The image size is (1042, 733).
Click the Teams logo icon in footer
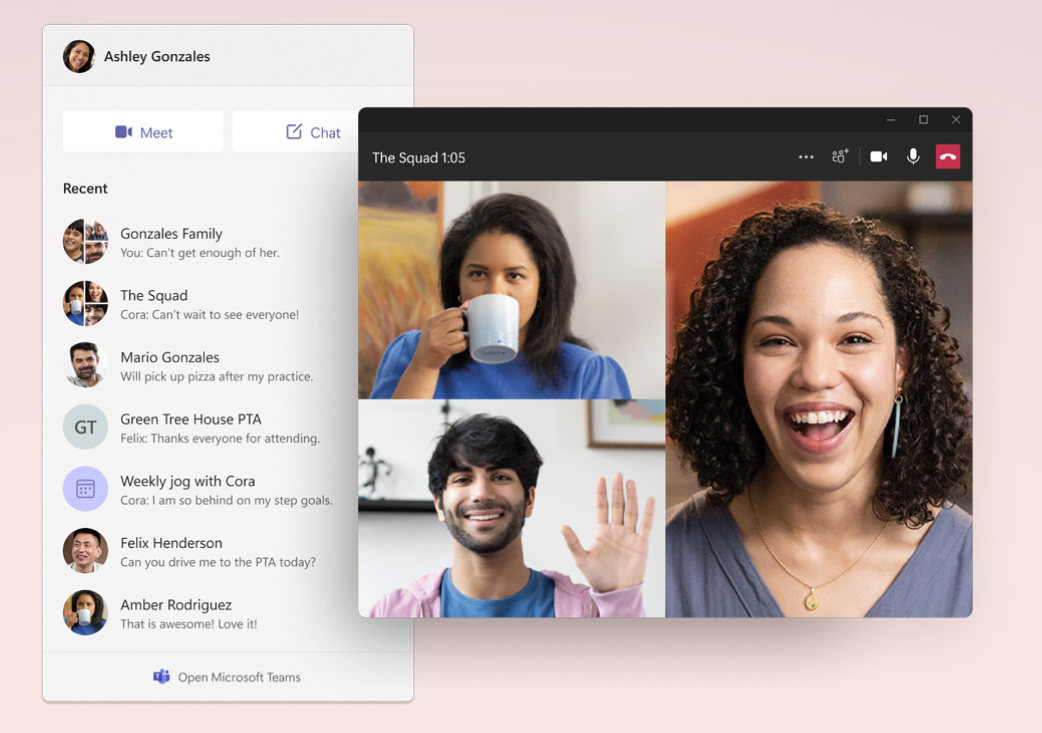[x=161, y=677]
